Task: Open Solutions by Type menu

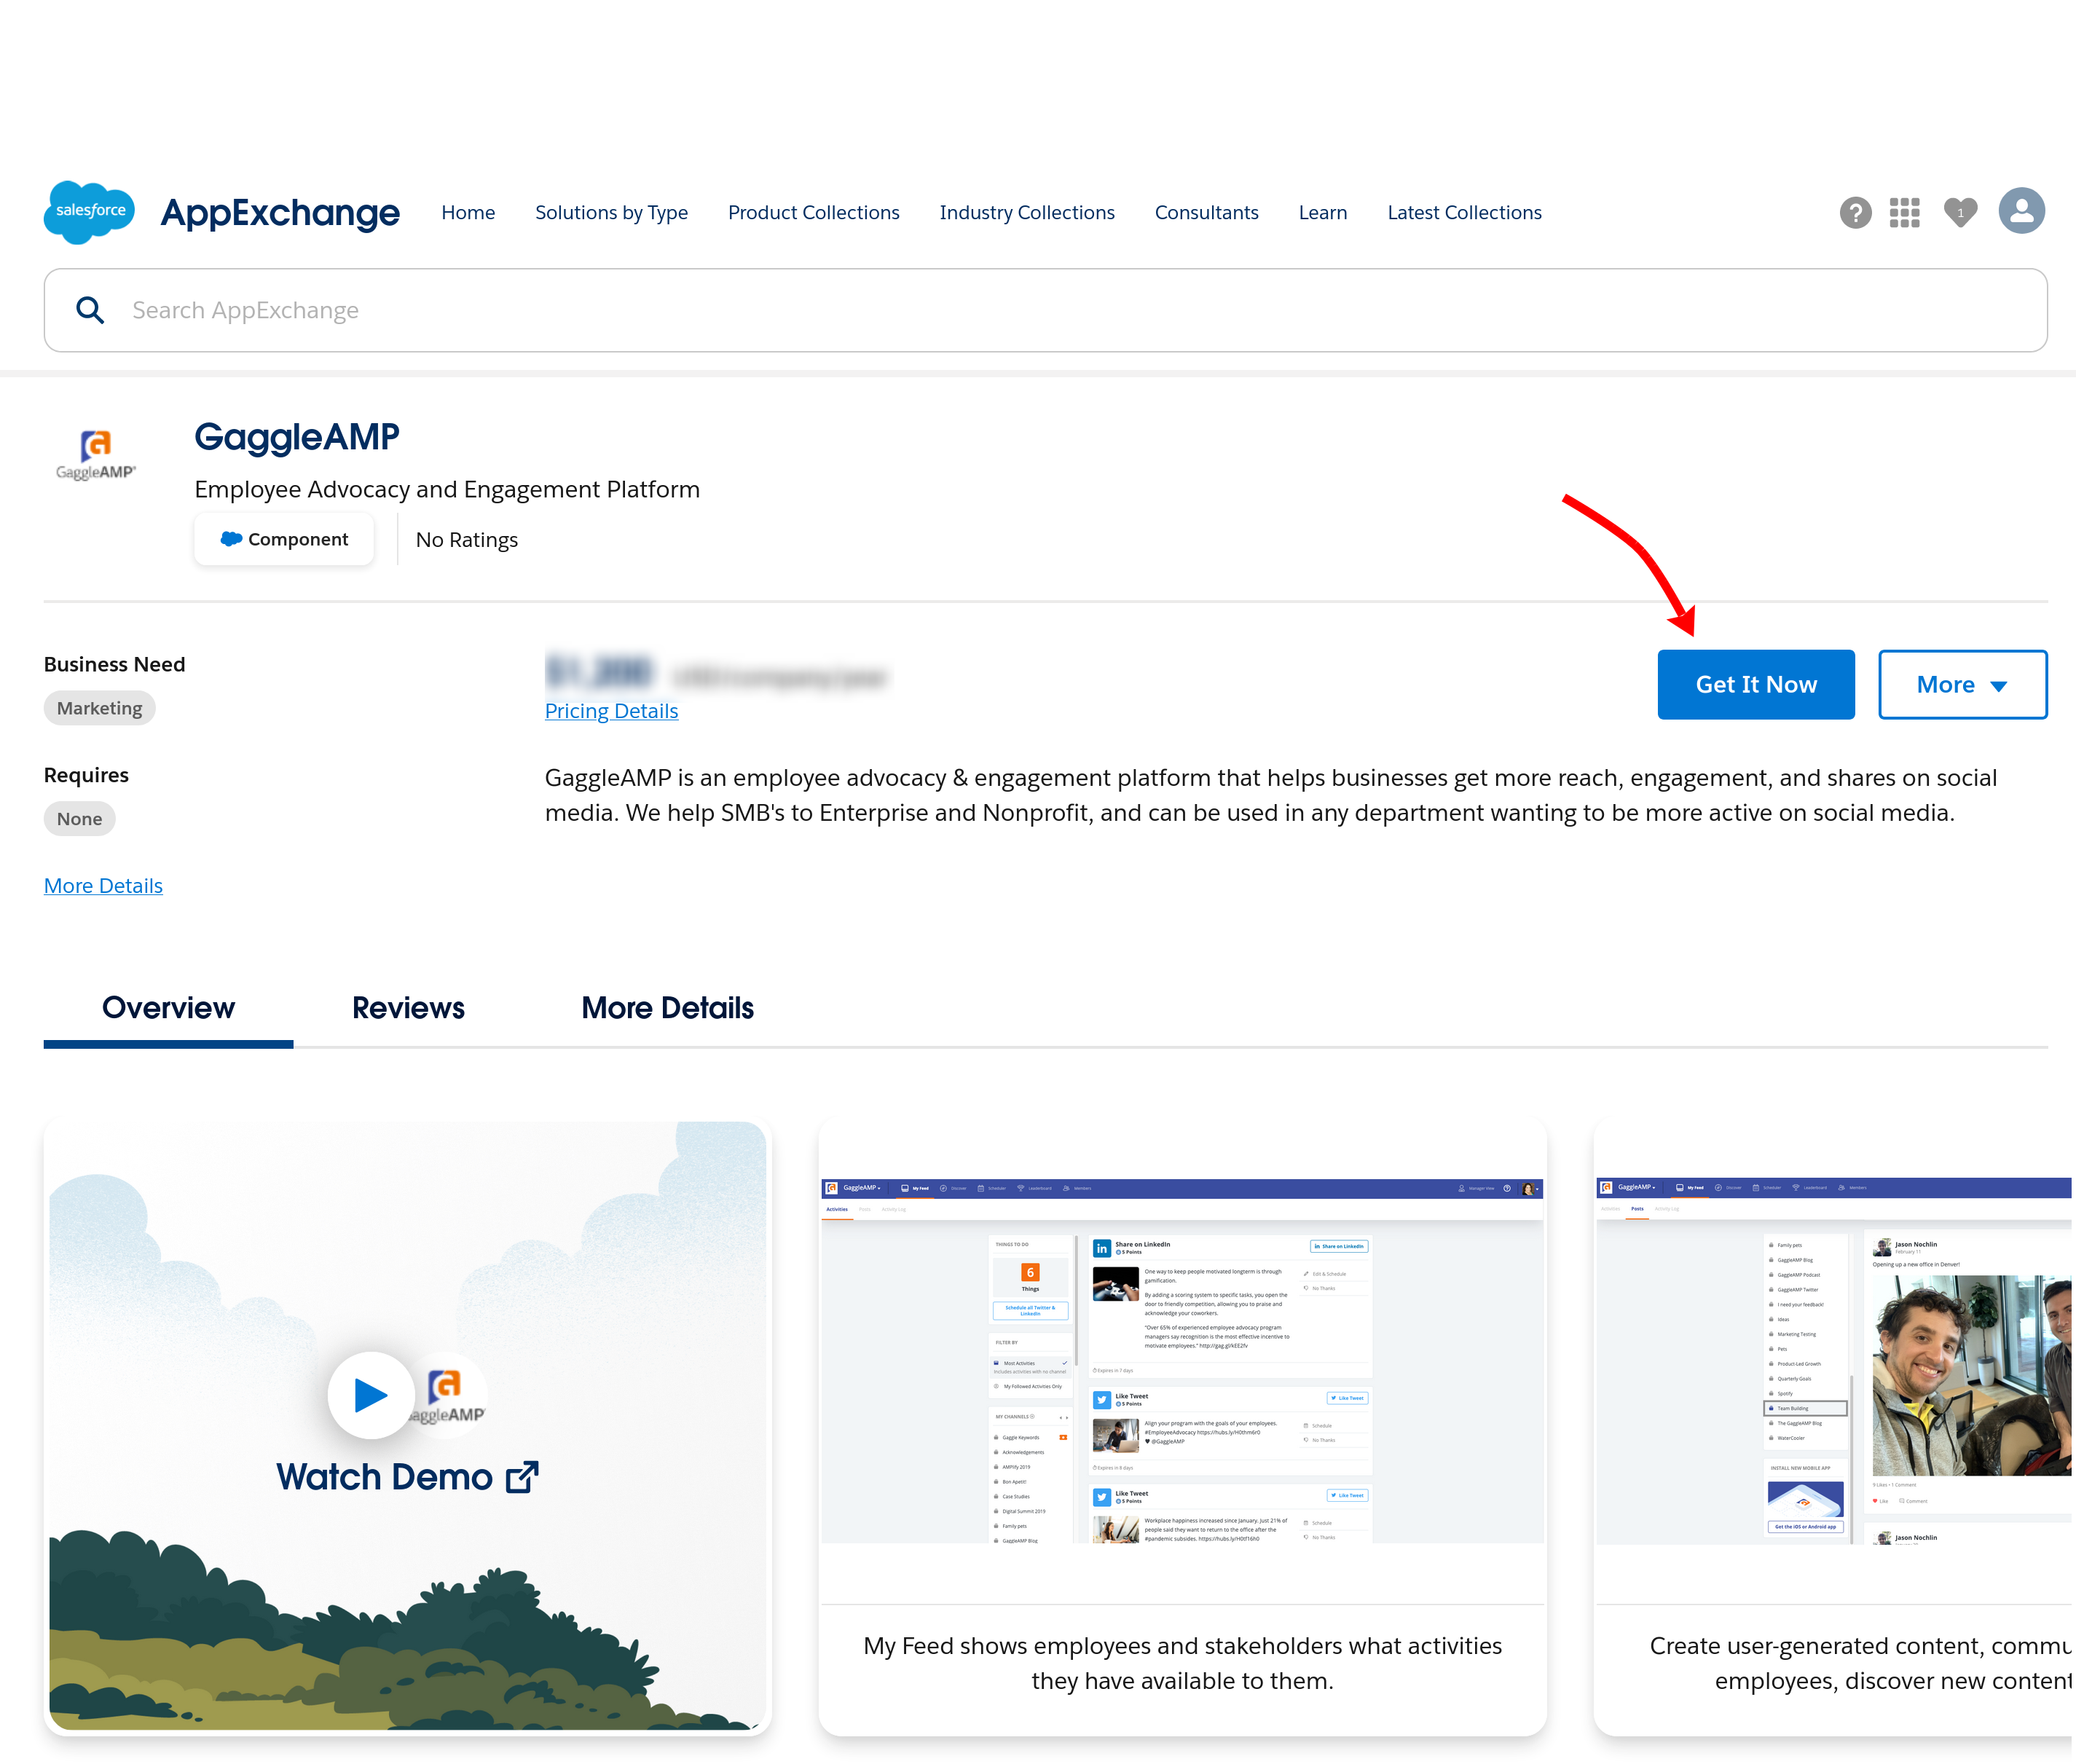Action: click(x=611, y=213)
